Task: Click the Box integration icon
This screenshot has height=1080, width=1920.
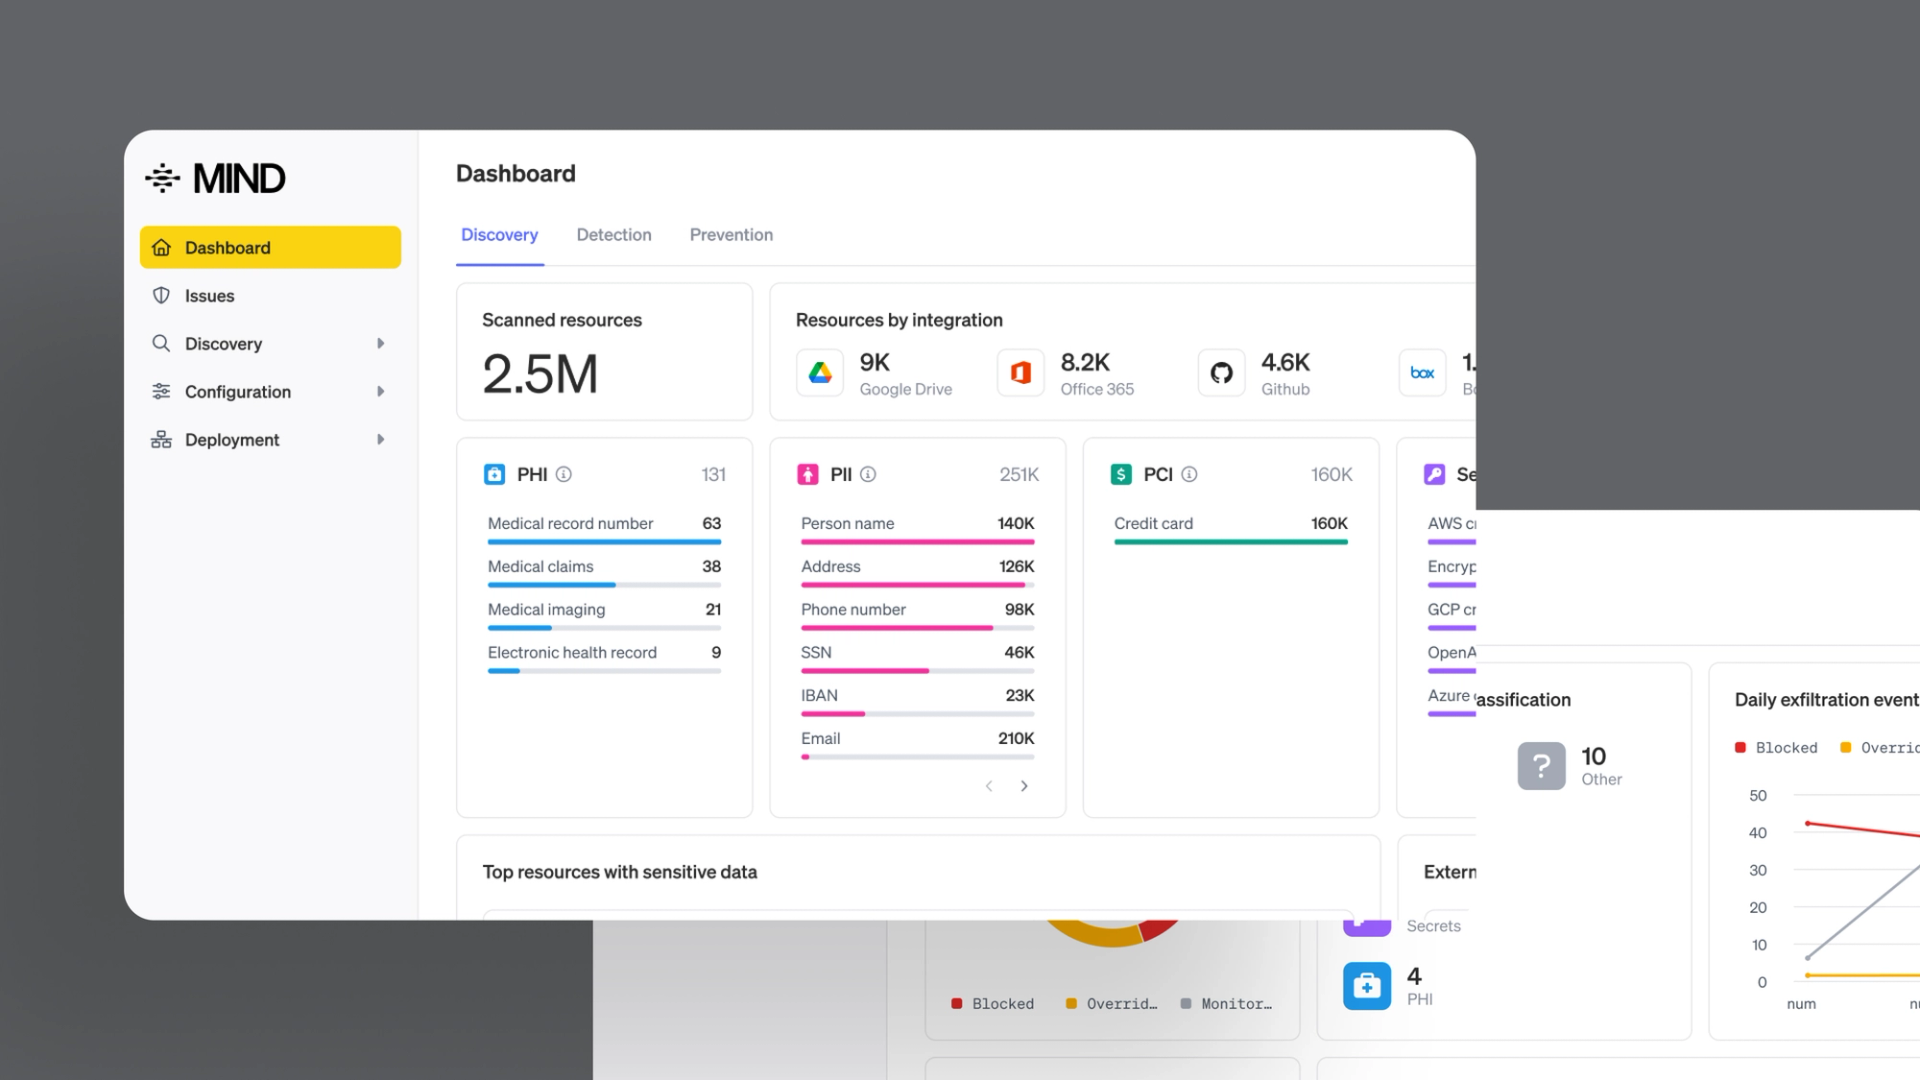Action: coord(1422,373)
